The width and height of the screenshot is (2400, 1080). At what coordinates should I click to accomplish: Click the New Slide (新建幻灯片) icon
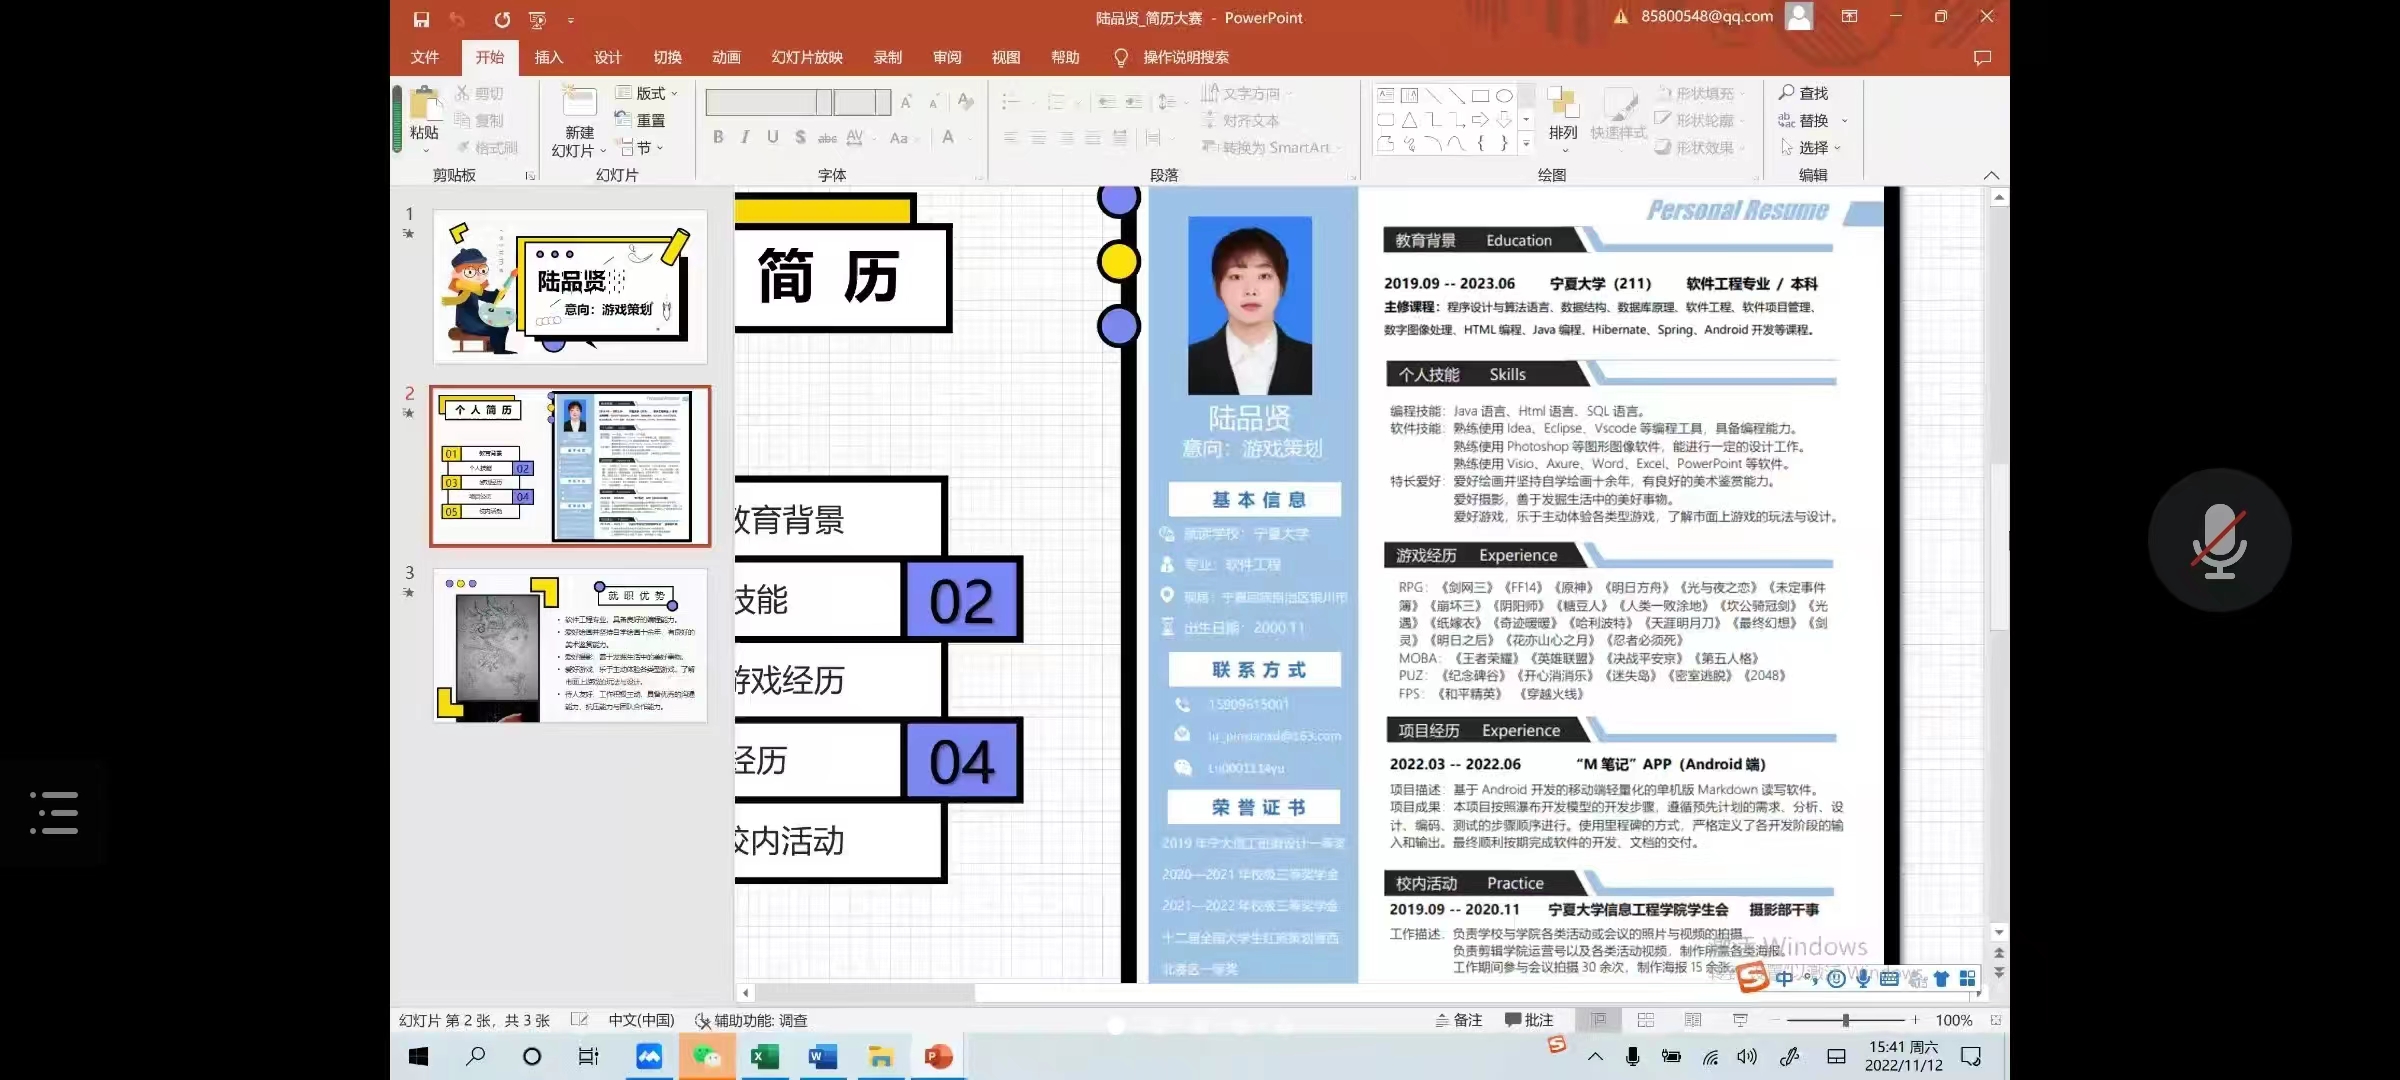(579, 103)
